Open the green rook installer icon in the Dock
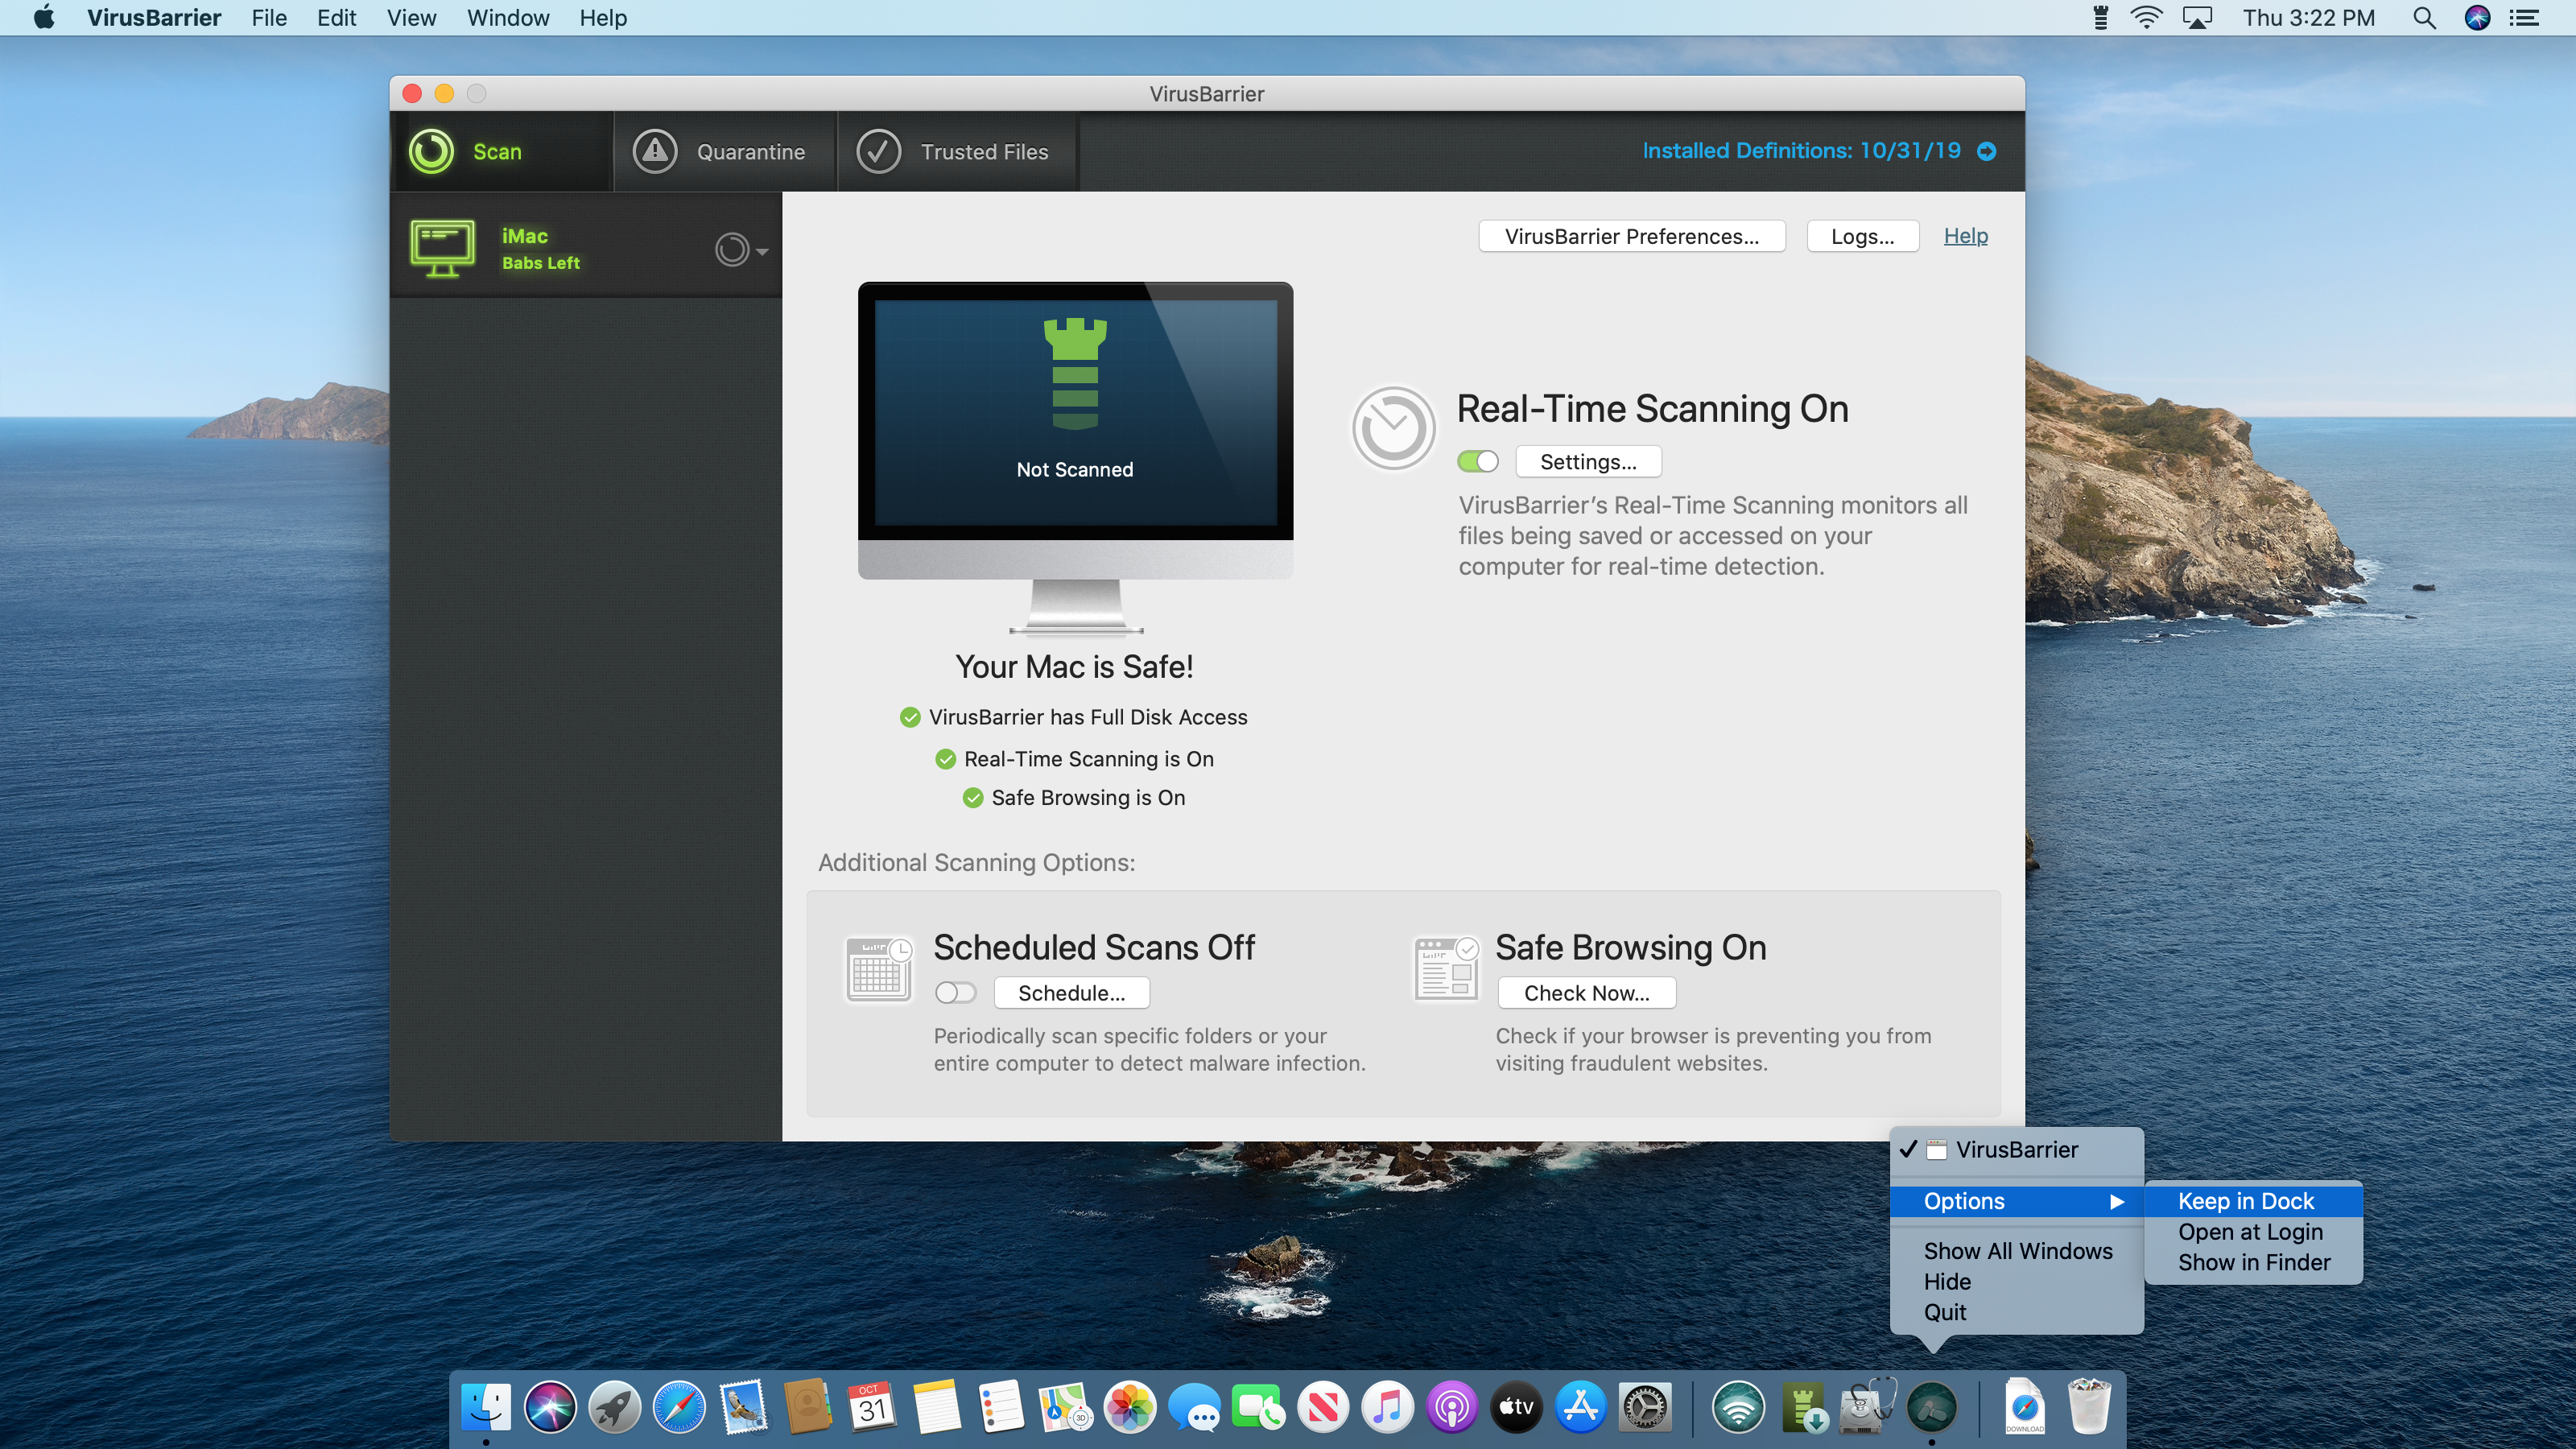2576x1449 pixels. (x=1803, y=1407)
